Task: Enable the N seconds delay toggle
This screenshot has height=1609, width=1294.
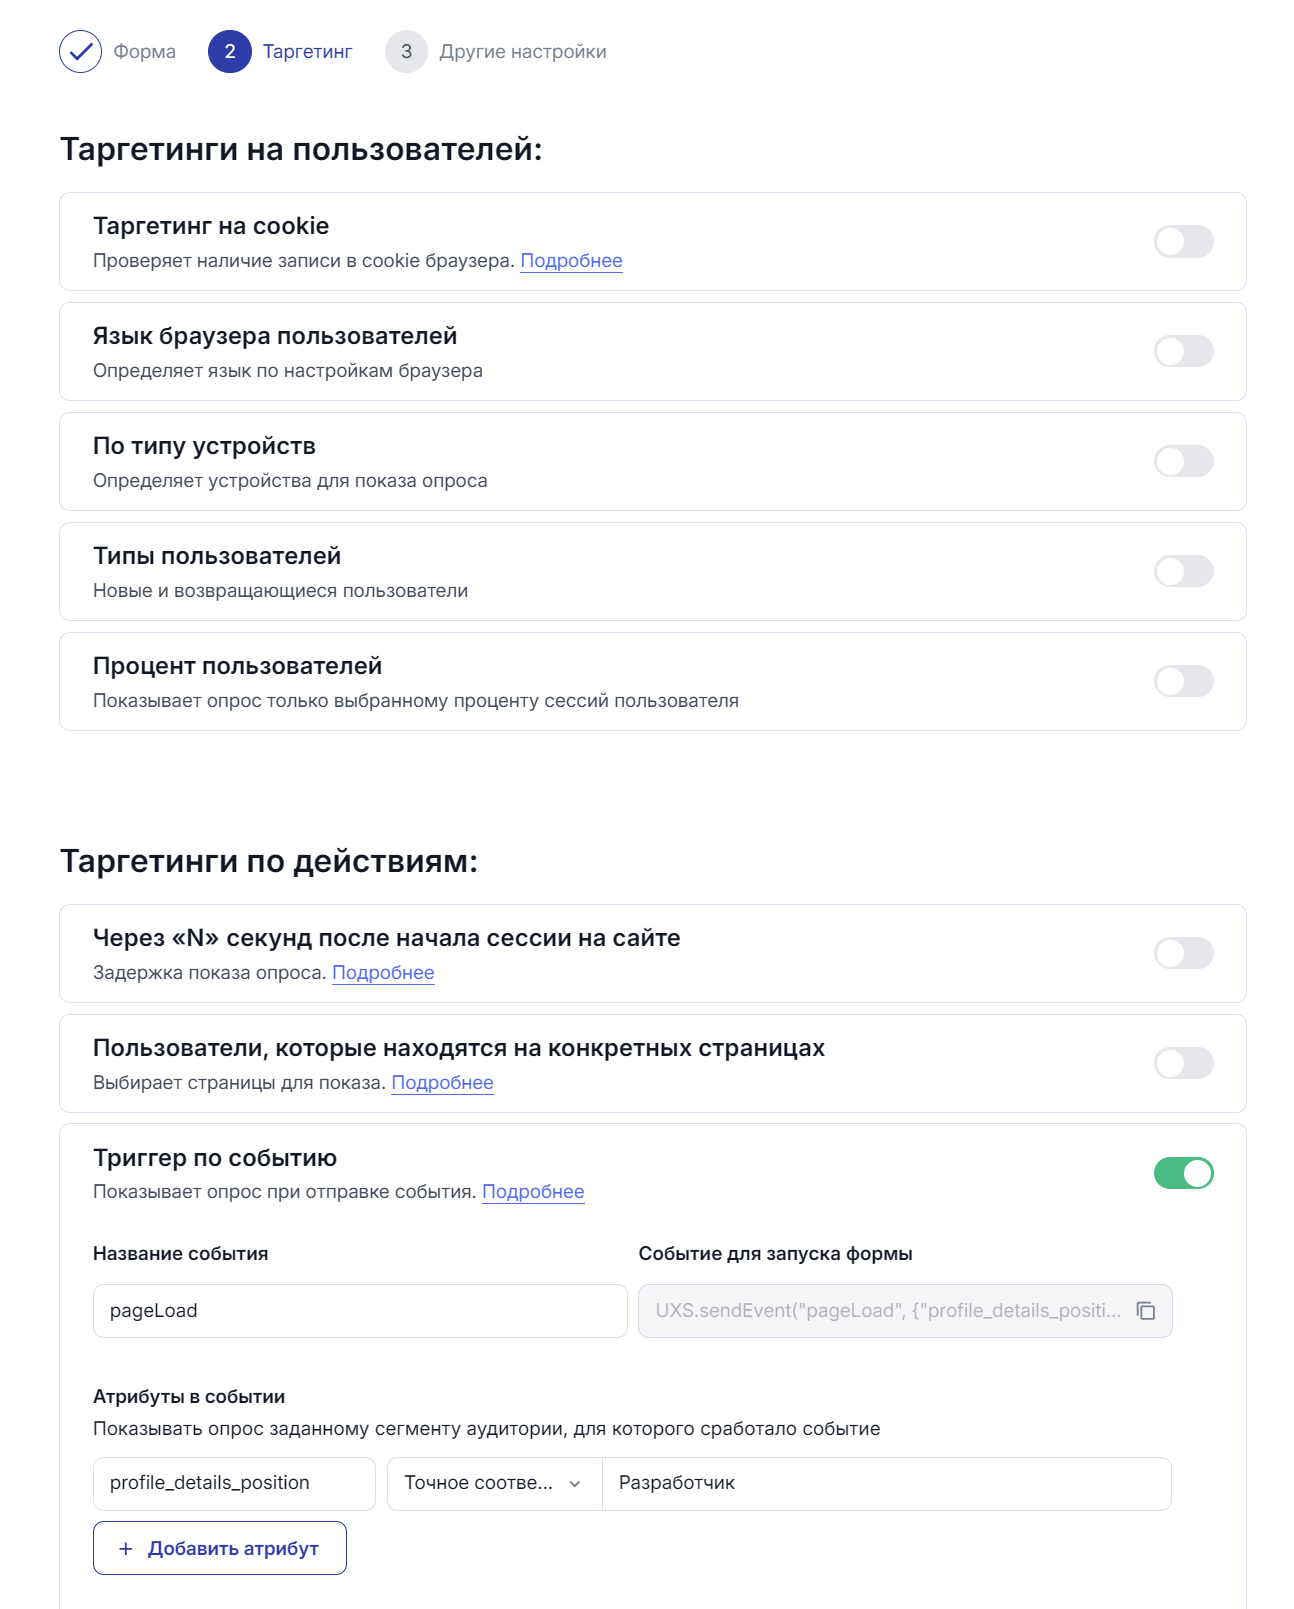Action: coord(1183,954)
